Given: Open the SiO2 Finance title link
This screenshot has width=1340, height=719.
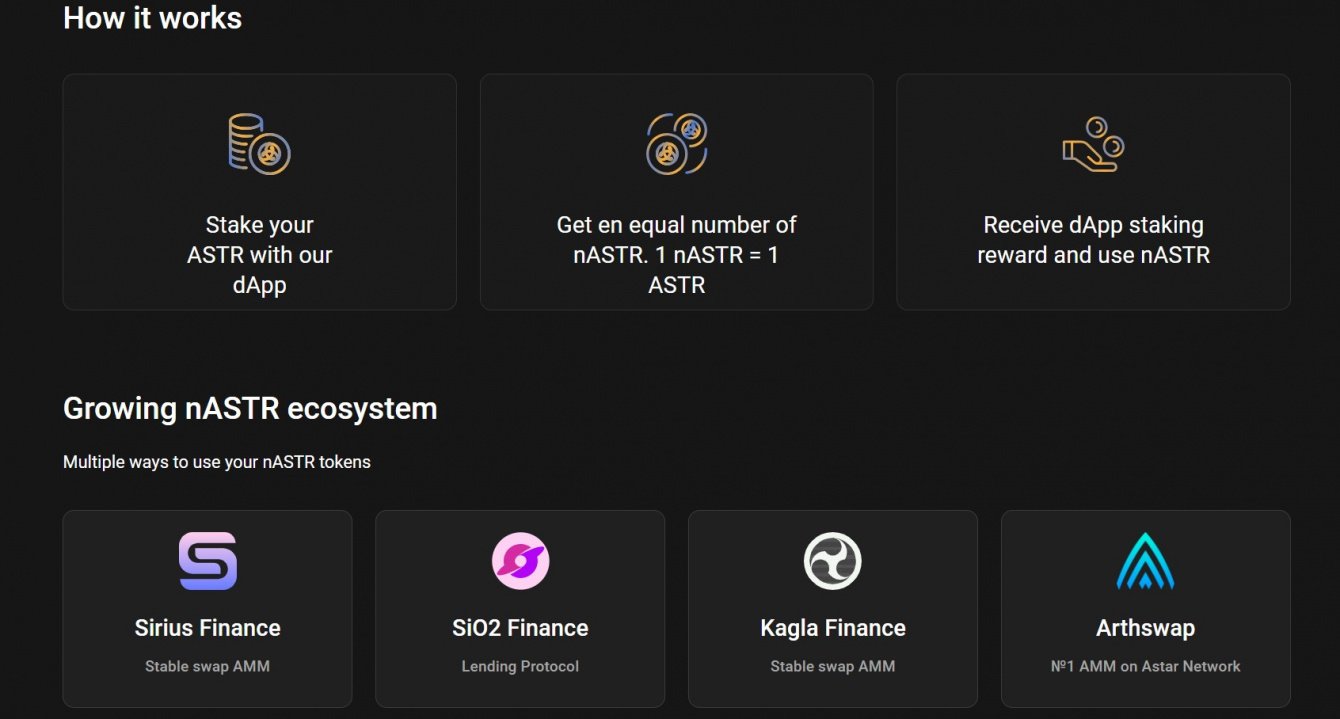Looking at the screenshot, I should click(520, 628).
